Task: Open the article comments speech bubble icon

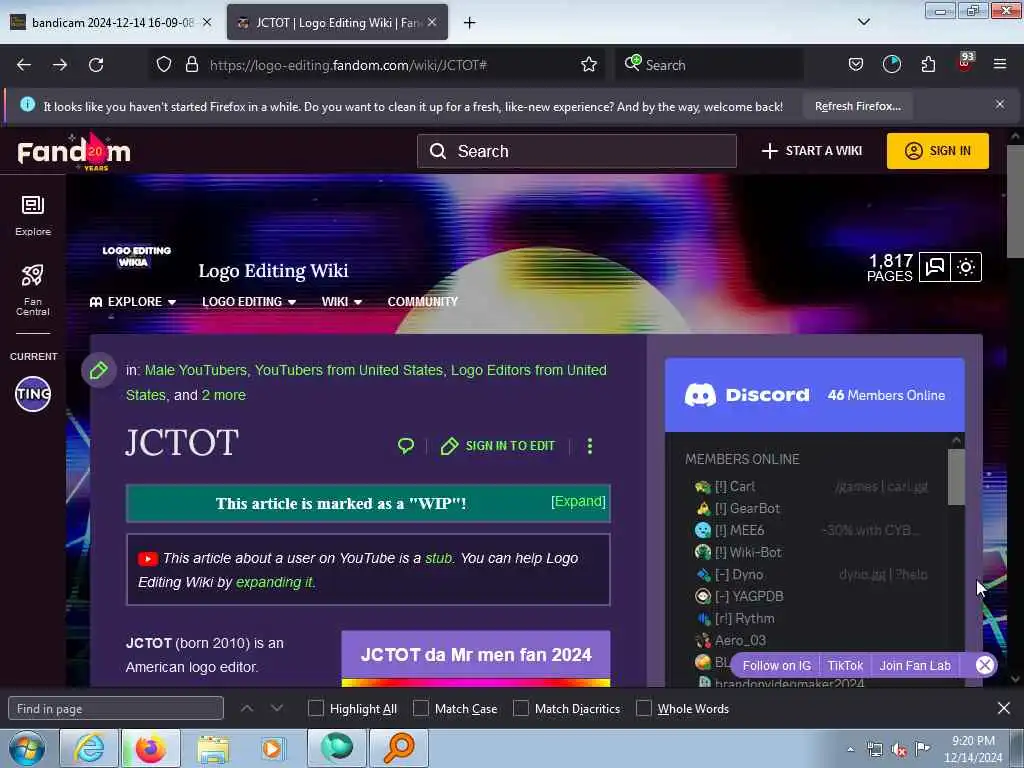Action: pos(406,446)
